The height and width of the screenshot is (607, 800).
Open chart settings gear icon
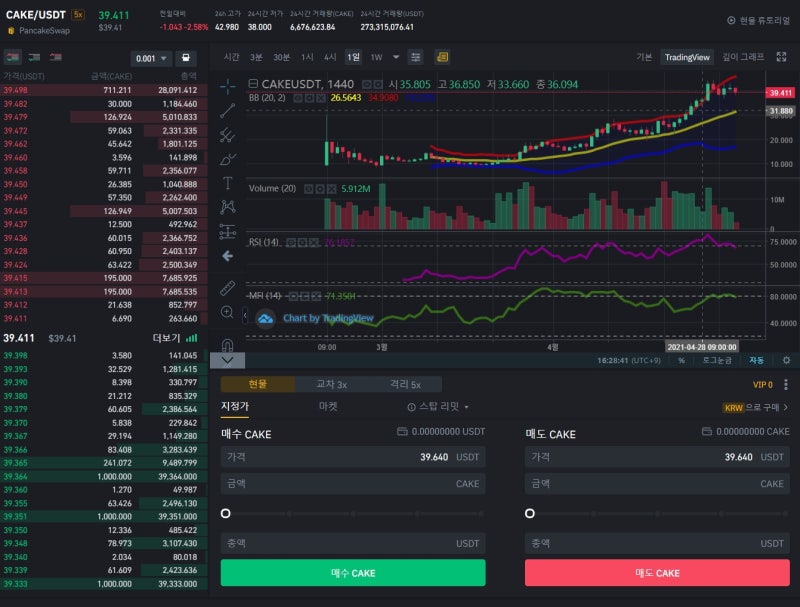point(786,361)
